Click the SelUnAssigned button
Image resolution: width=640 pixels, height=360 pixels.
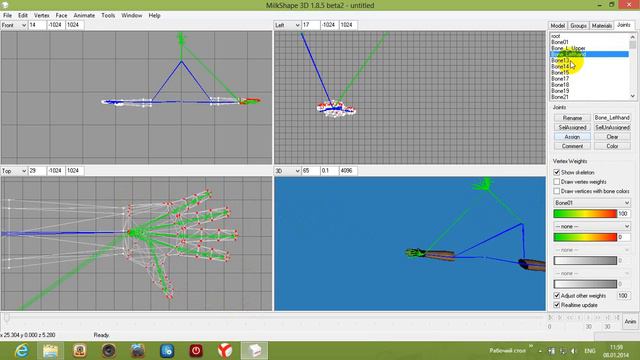[x=612, y=127]
